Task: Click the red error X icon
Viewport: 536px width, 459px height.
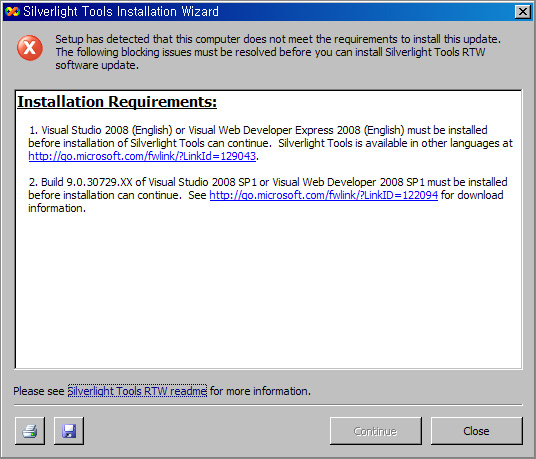Action: point(30,48)
